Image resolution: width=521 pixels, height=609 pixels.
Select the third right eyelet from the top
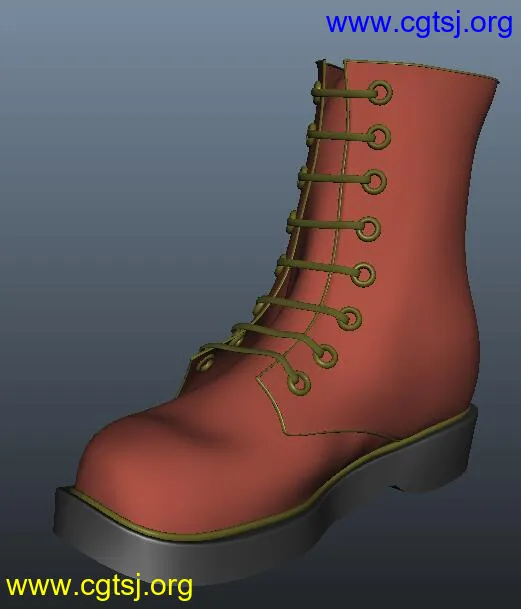374,181
